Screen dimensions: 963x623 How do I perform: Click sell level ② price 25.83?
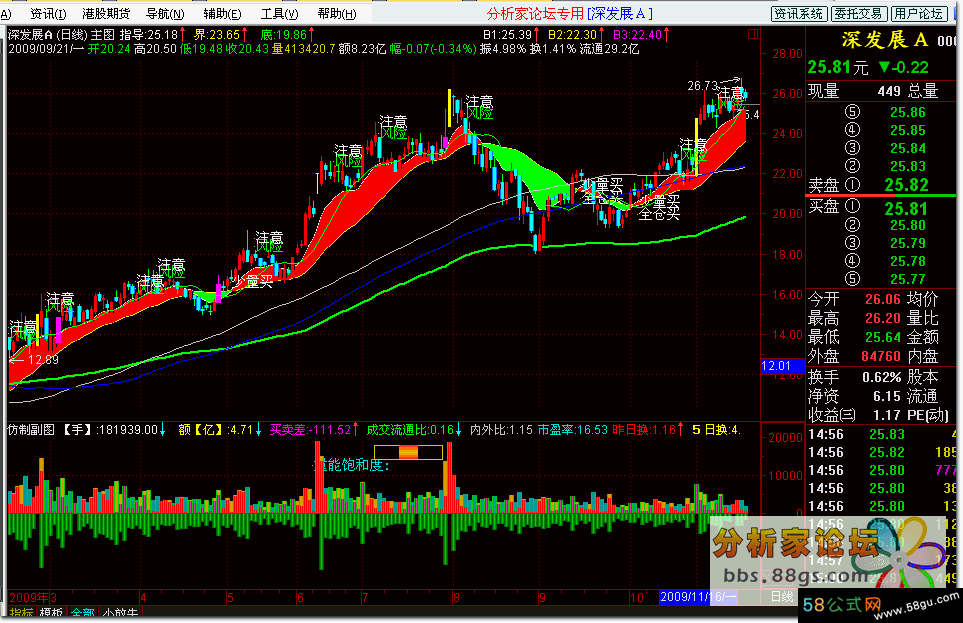pyautogui.click(x=908, y=167)
